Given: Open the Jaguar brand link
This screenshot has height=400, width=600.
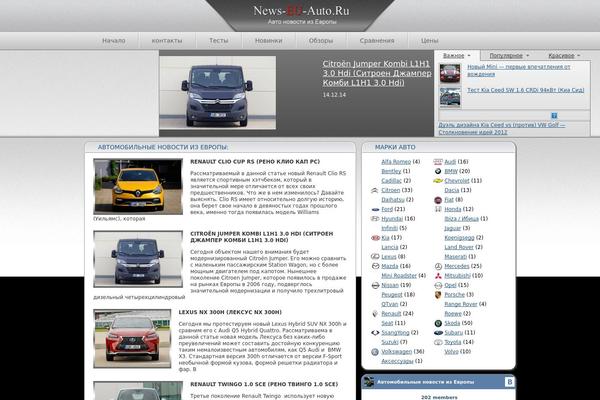Looking at the screenshot, I should point(453,228).
